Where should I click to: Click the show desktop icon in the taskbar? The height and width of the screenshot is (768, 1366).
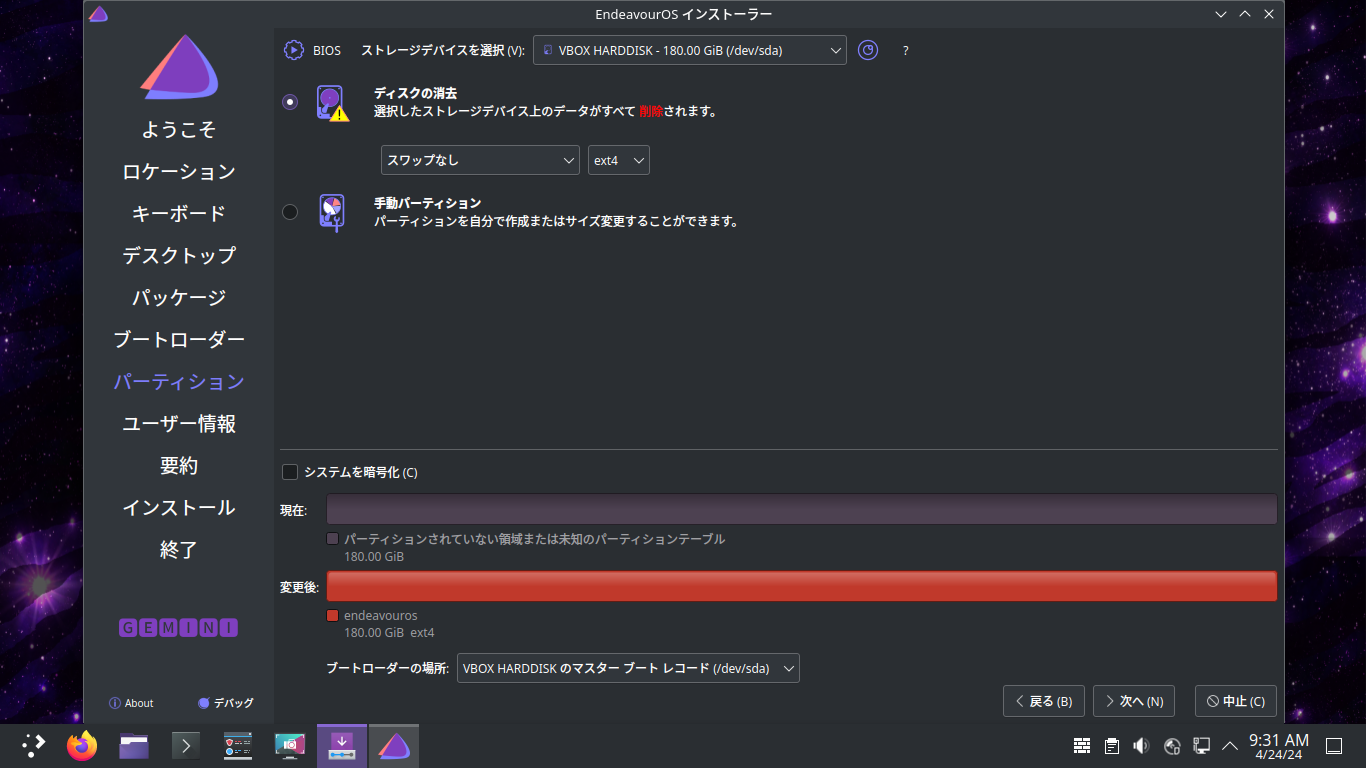pos(1334,746)
